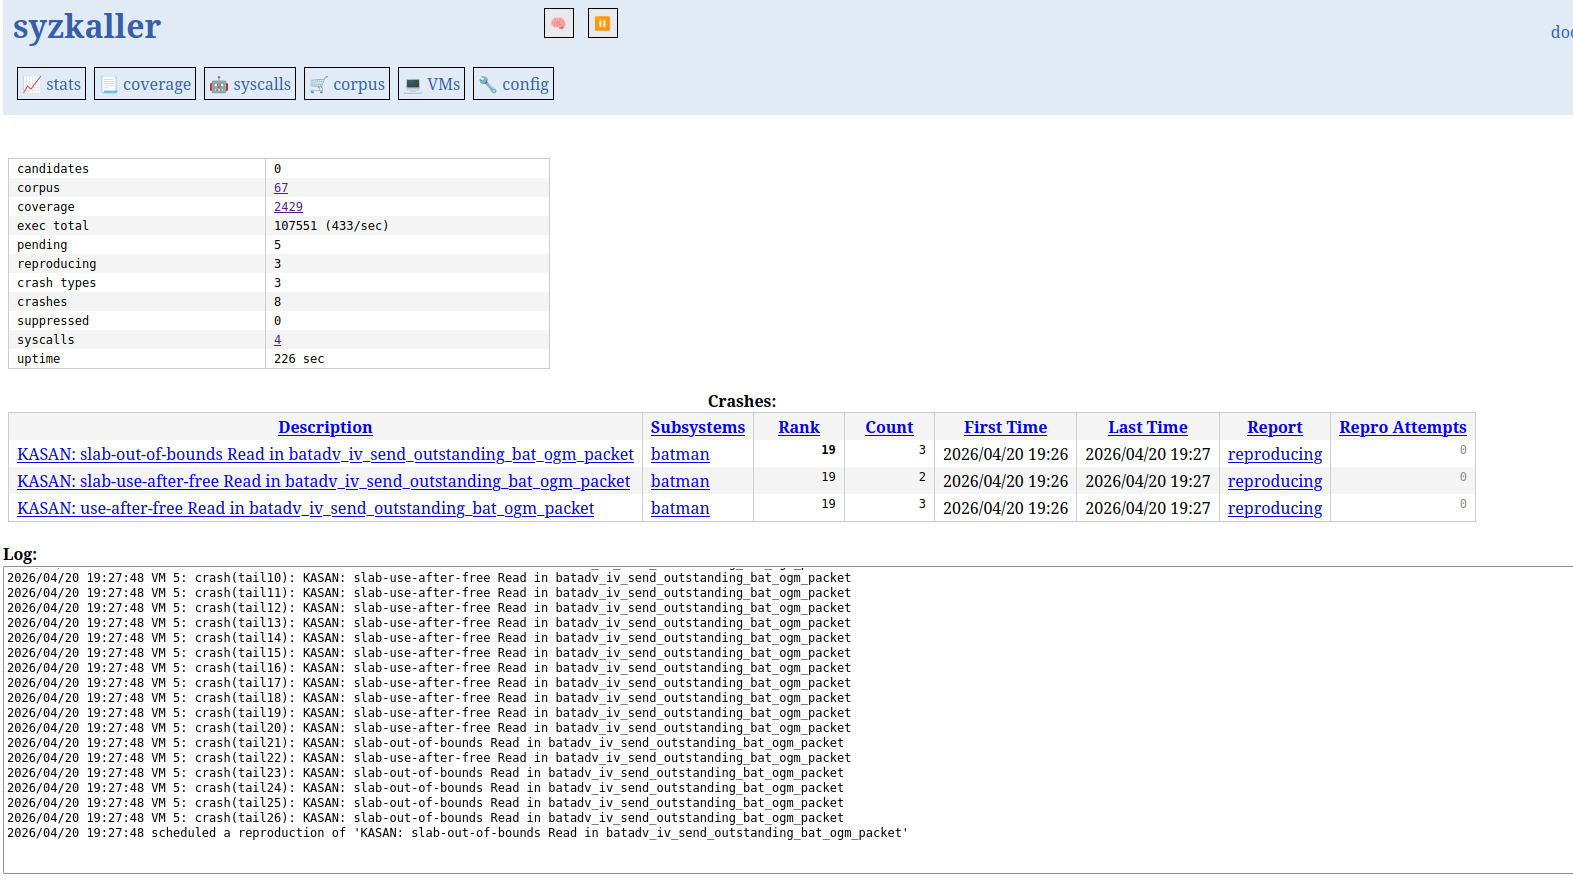
Task: Click the 'pending' stat label
Action: tap(42, 245)
